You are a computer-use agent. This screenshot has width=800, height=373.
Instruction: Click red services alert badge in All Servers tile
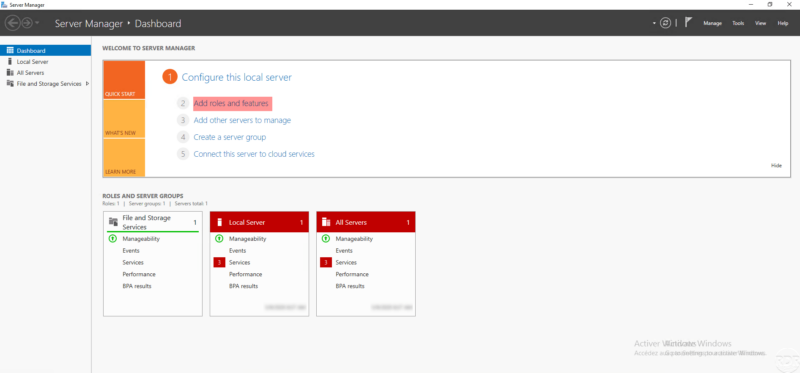point(326,262)
